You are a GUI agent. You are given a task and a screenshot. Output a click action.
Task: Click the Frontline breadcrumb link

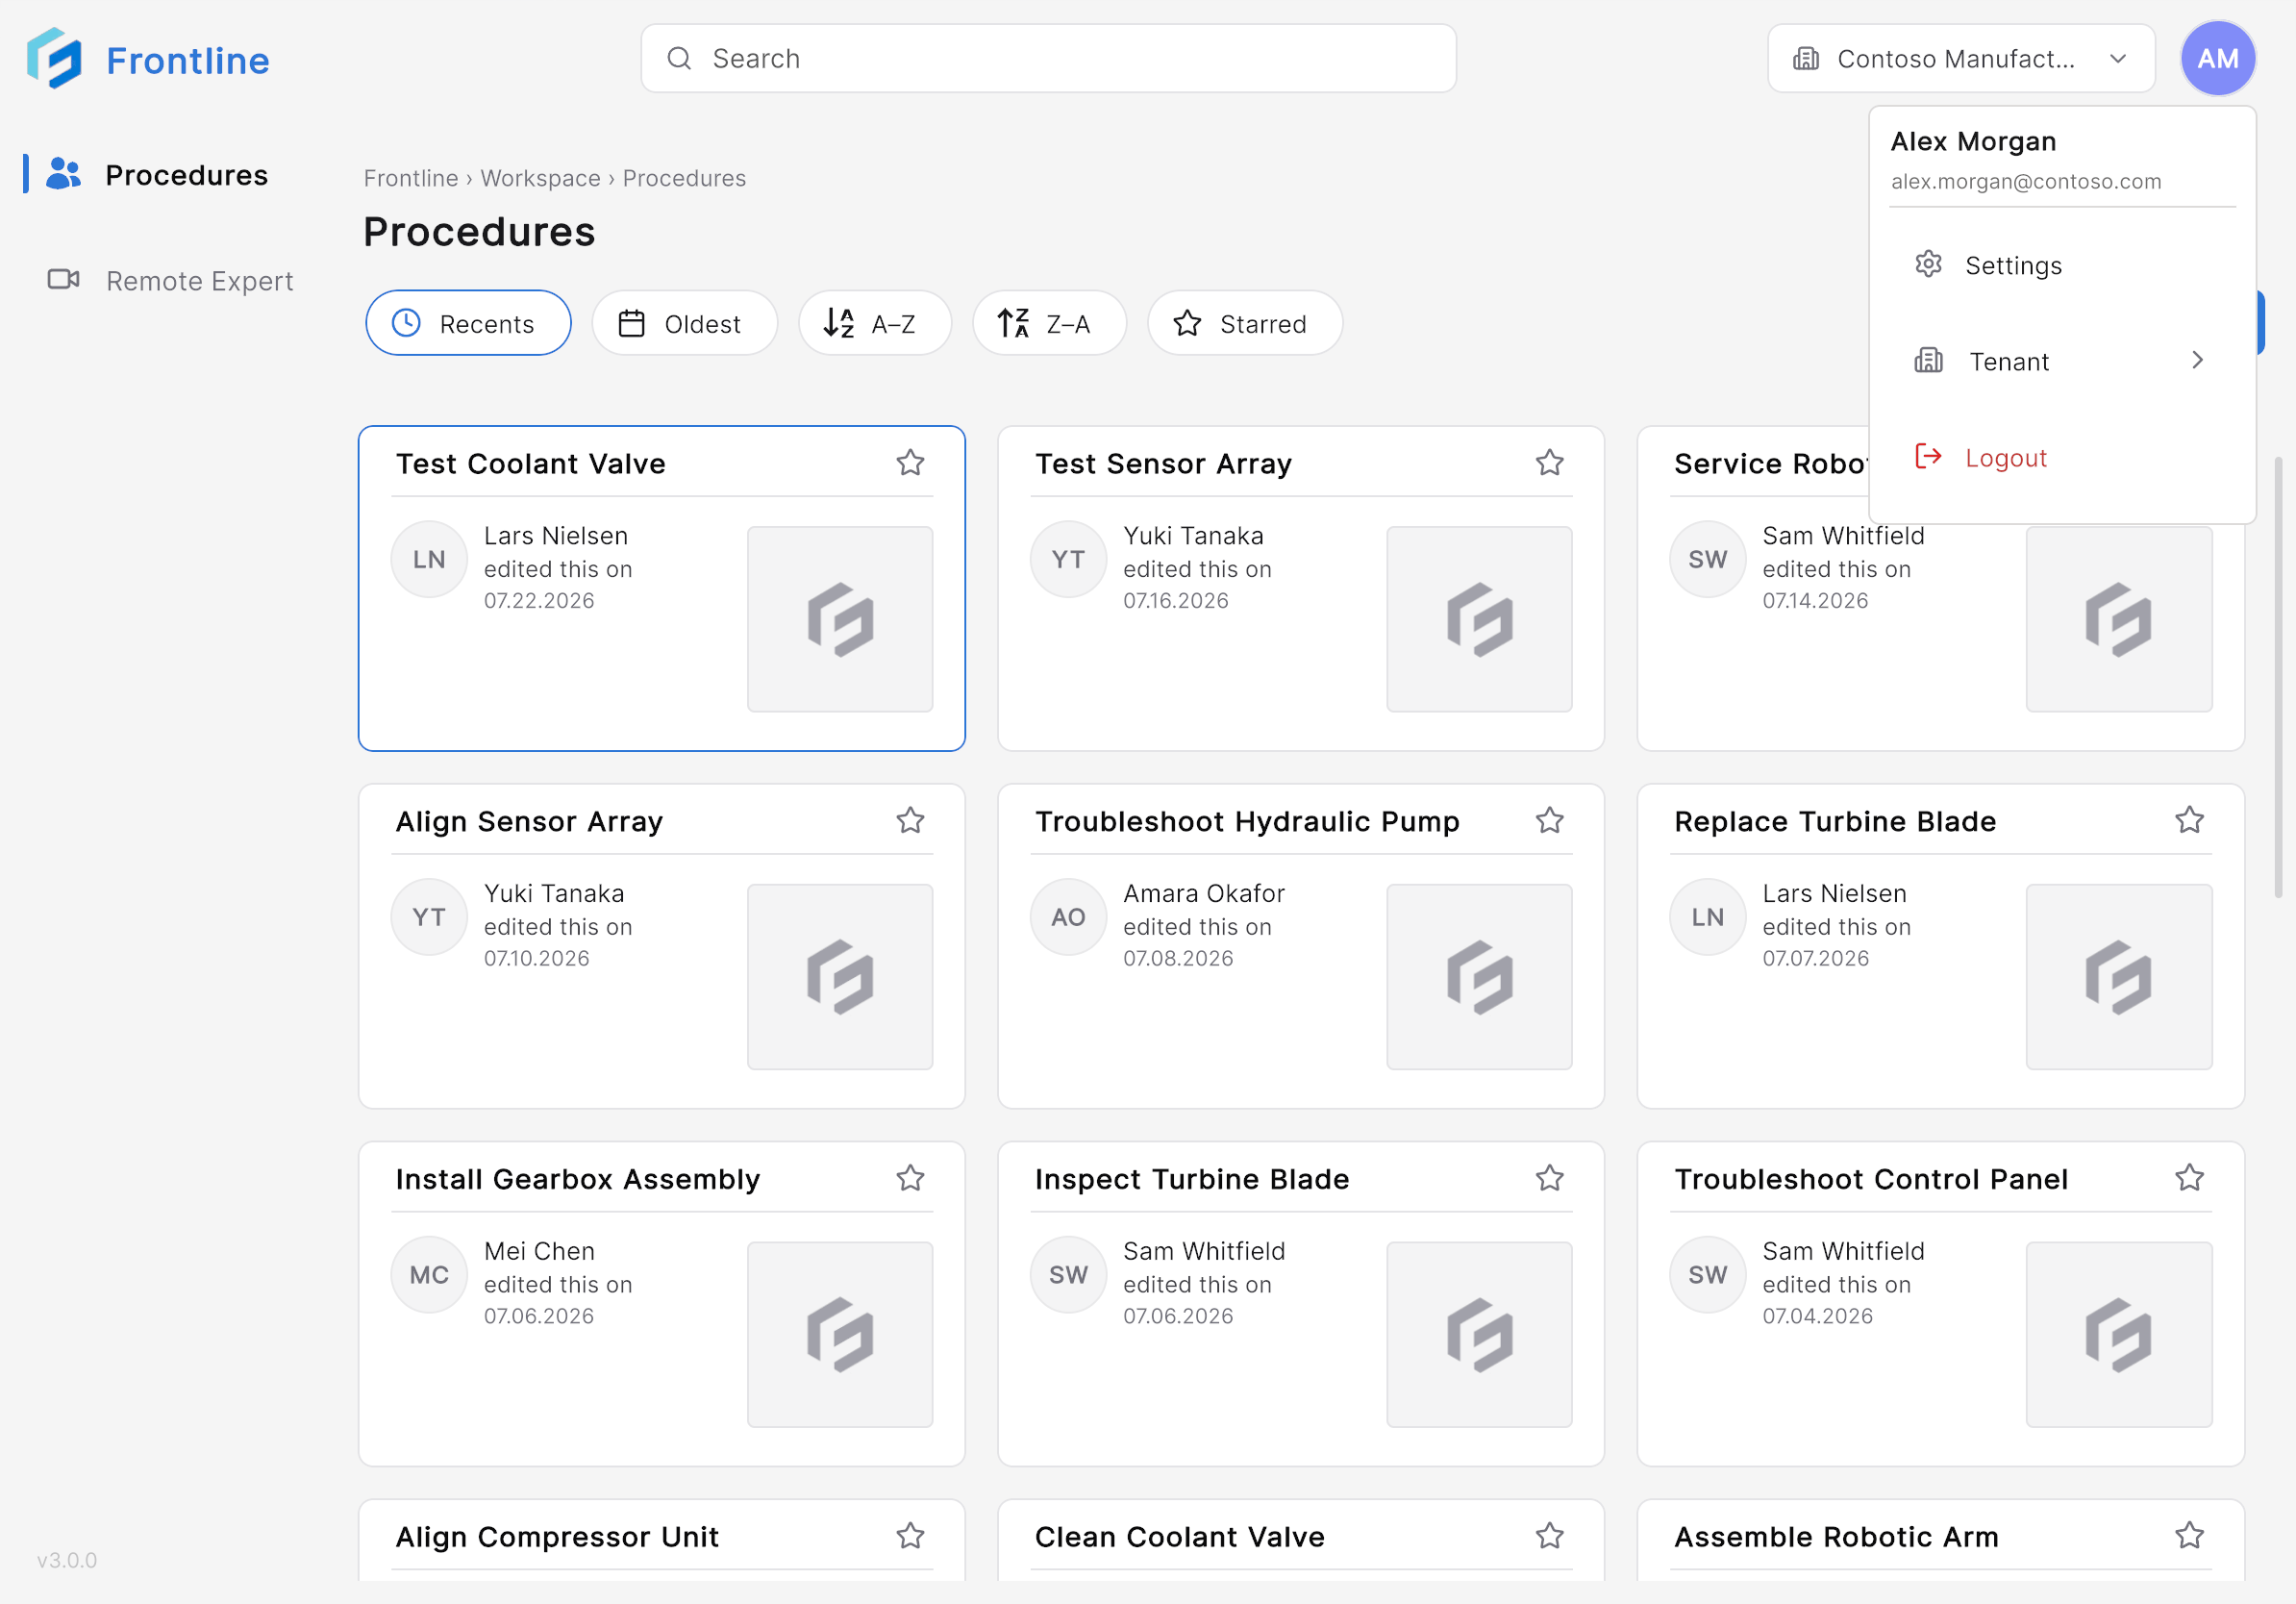(410, 178)
